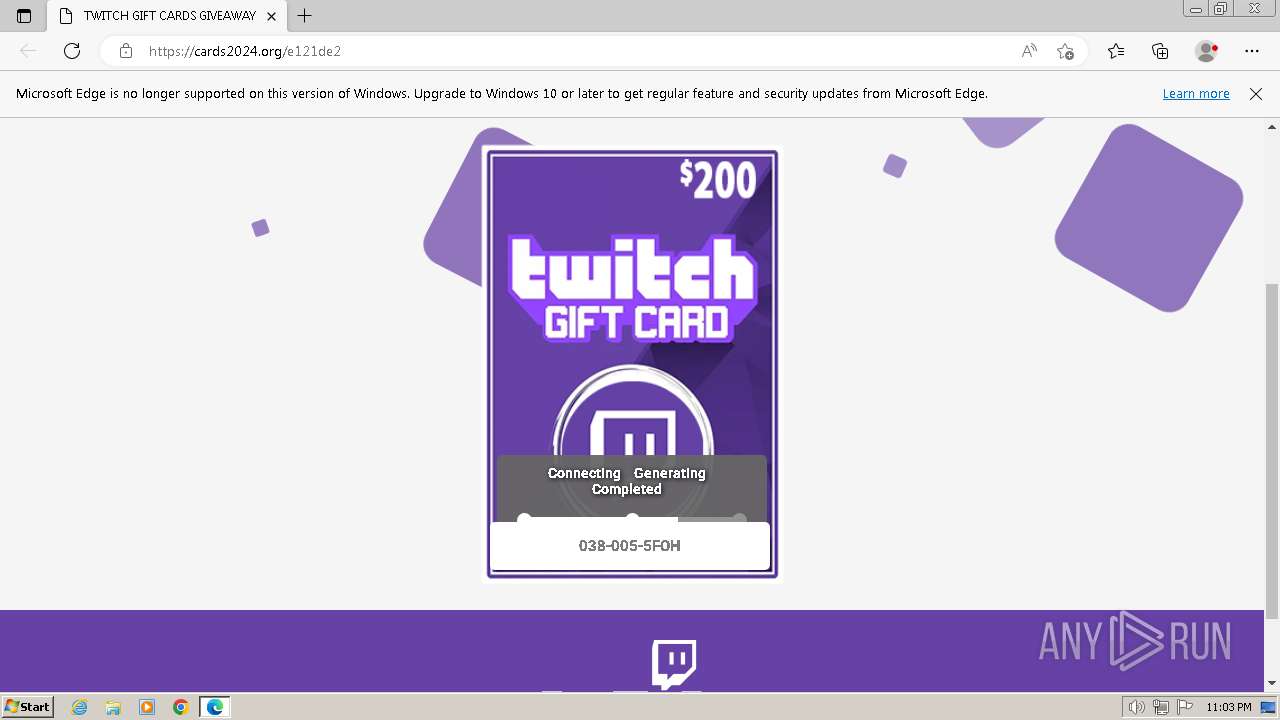Click the Read aloud icon

pyautogui.click(x=1029, y=51)
